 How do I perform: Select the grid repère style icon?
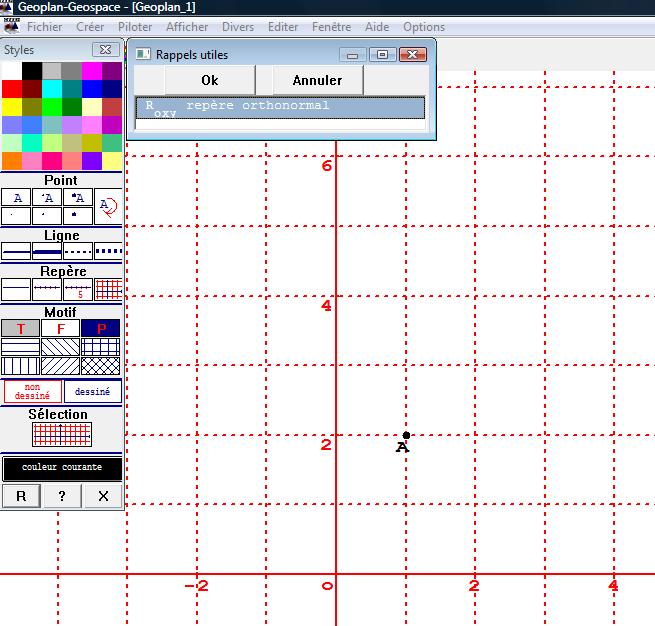point(108,289)
